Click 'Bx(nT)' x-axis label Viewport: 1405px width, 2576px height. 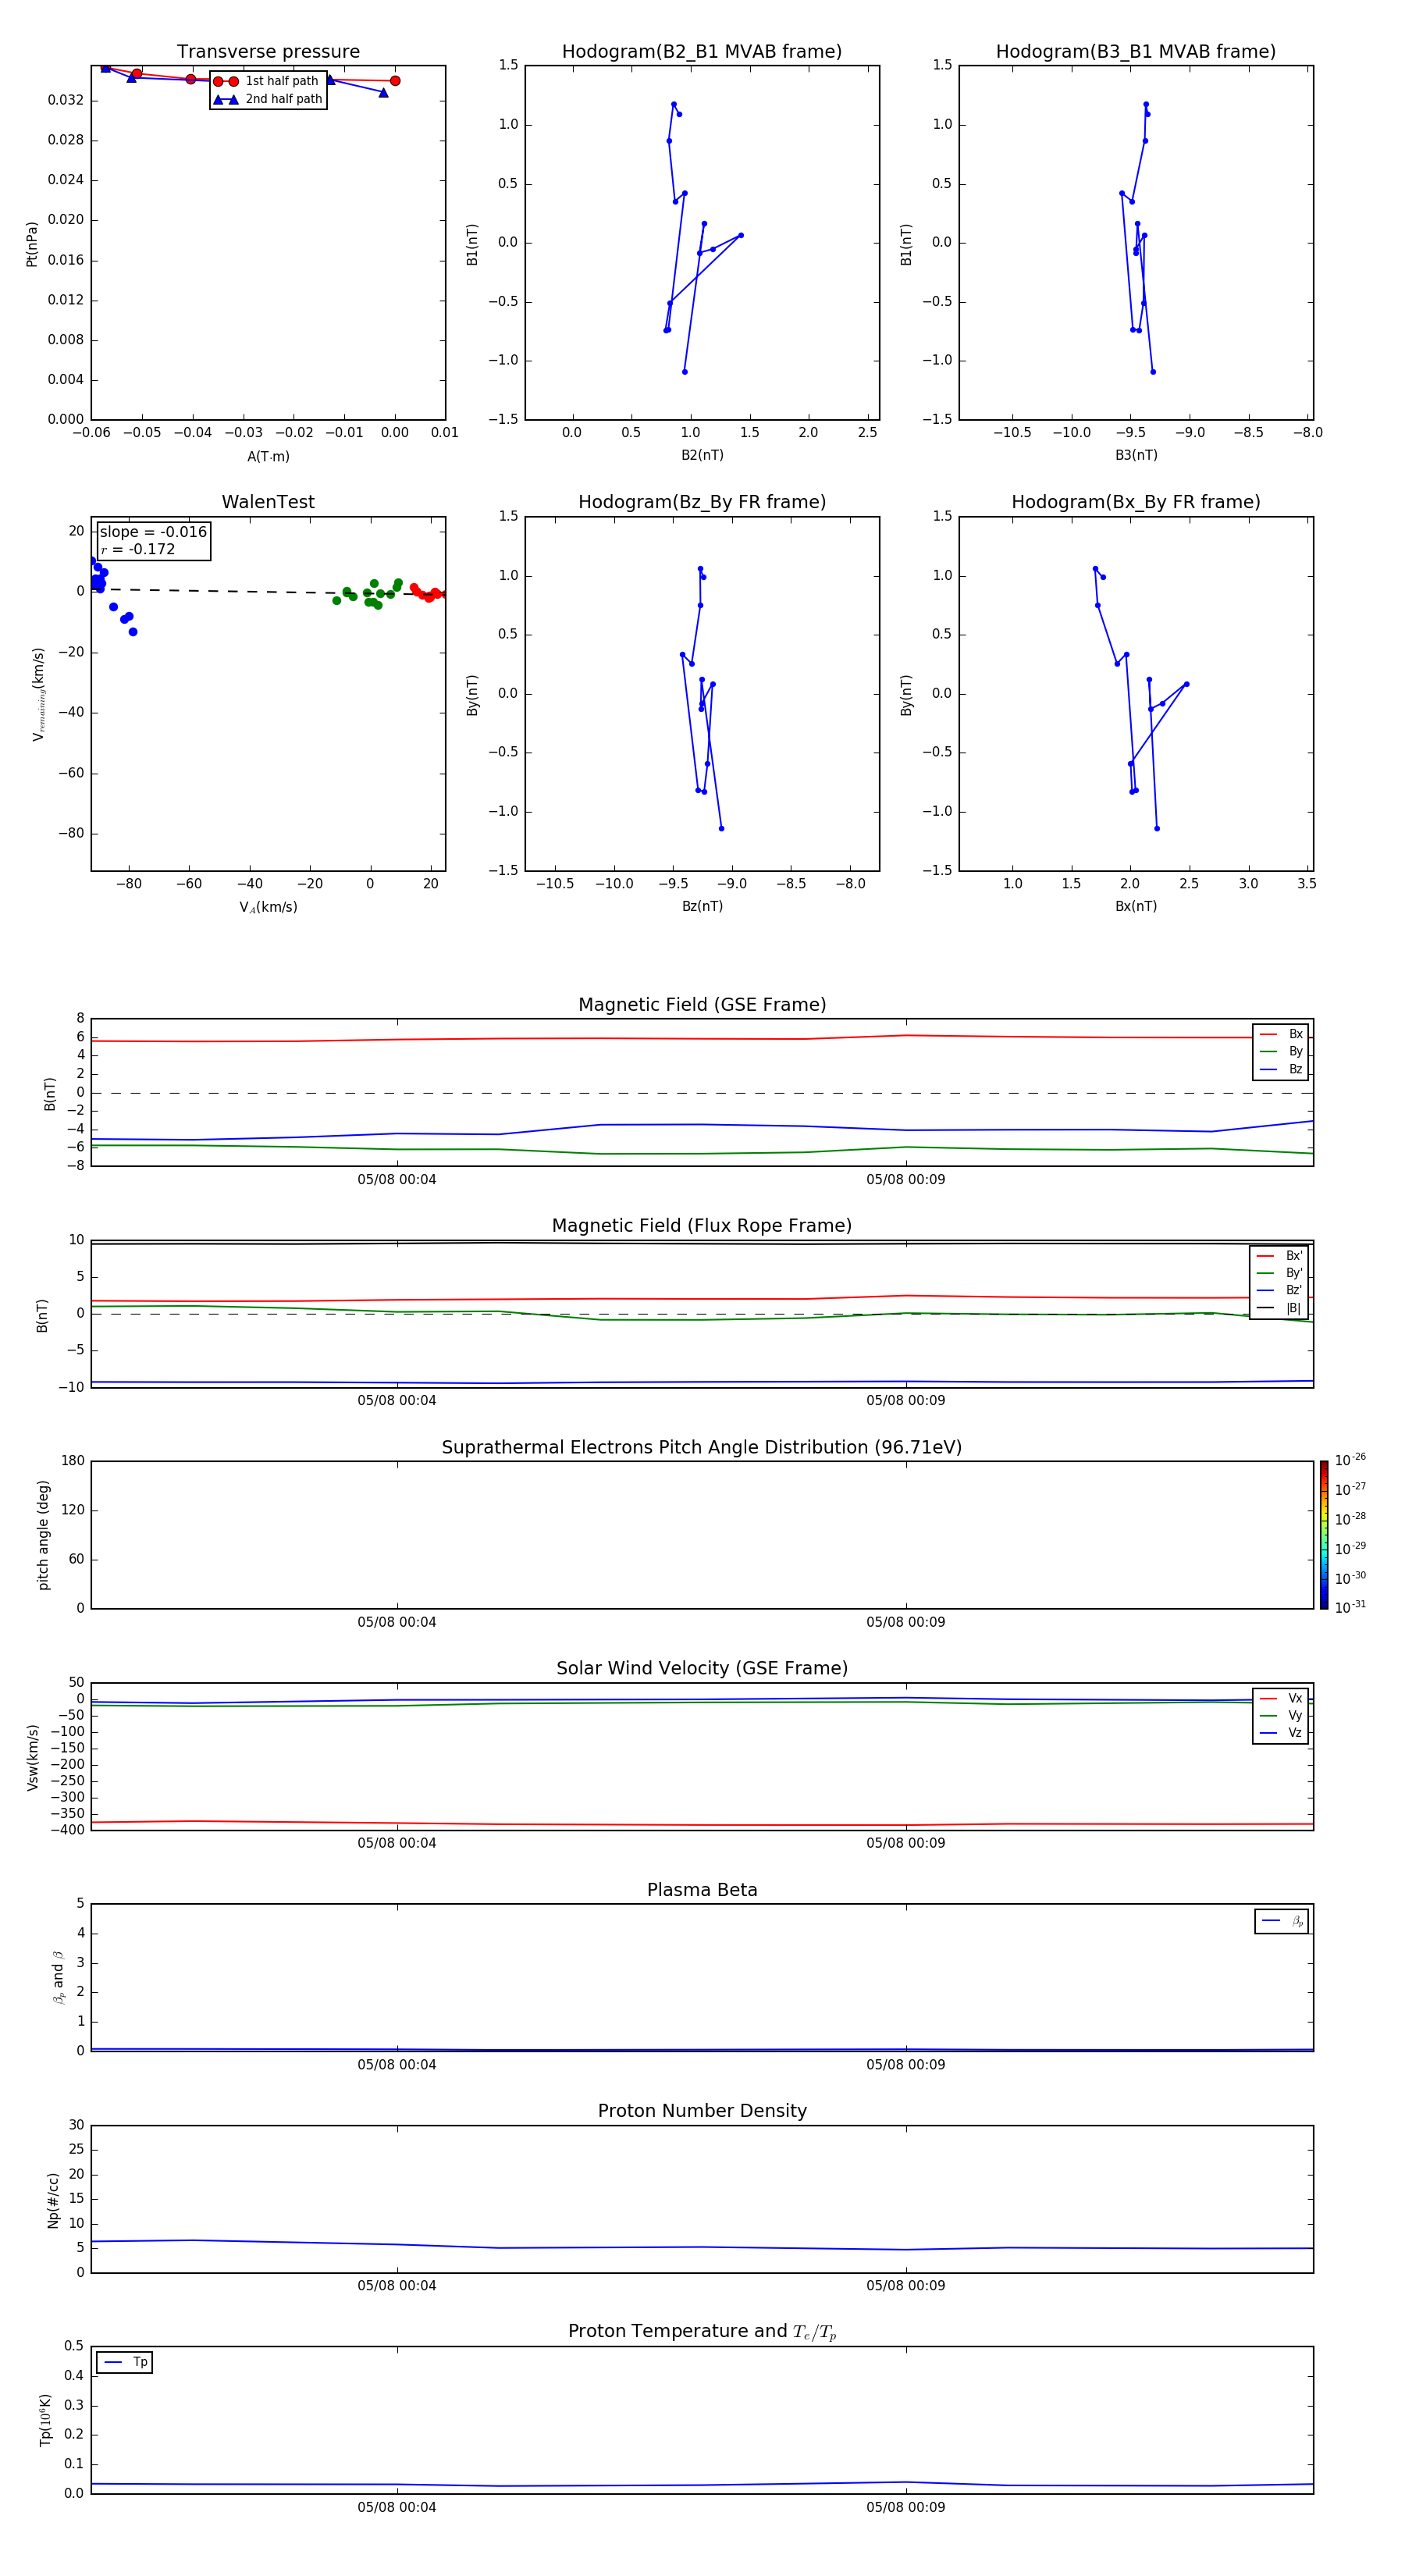(1136, 906)
